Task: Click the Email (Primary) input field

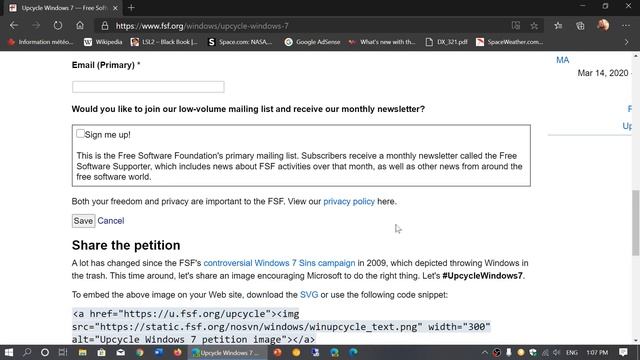Action: [x=148, y=87]
